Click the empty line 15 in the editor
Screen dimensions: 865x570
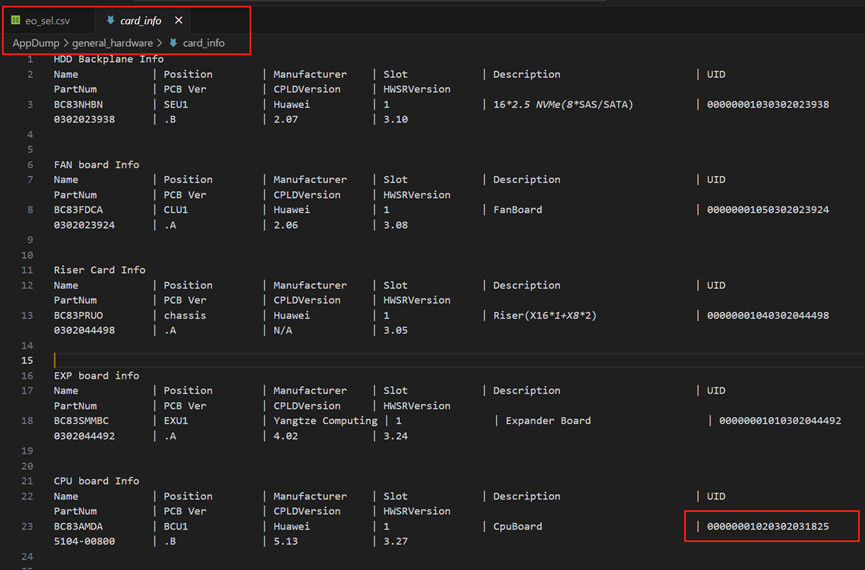pos(300,360)
